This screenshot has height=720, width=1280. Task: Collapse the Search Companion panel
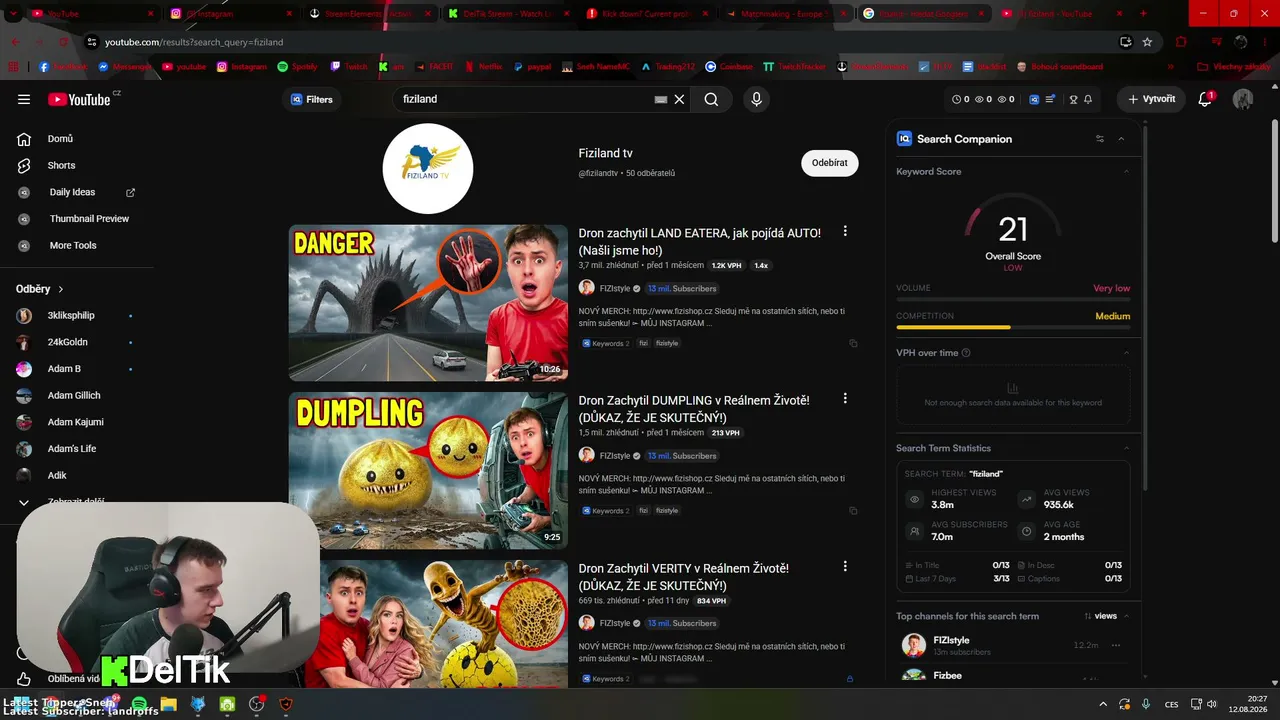tap(1121, 139)
